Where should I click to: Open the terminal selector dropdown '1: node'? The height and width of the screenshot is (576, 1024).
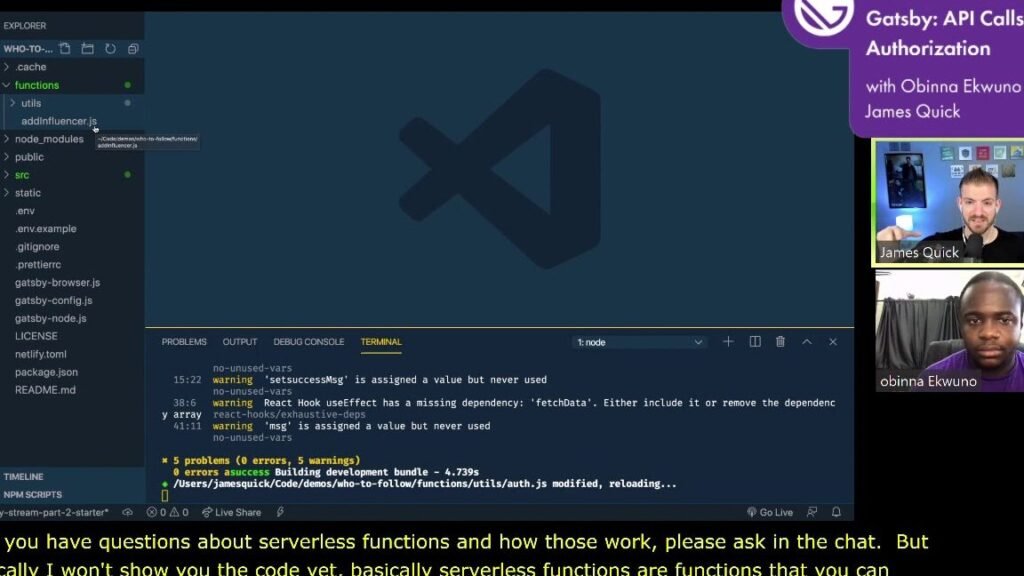(639, 342)
